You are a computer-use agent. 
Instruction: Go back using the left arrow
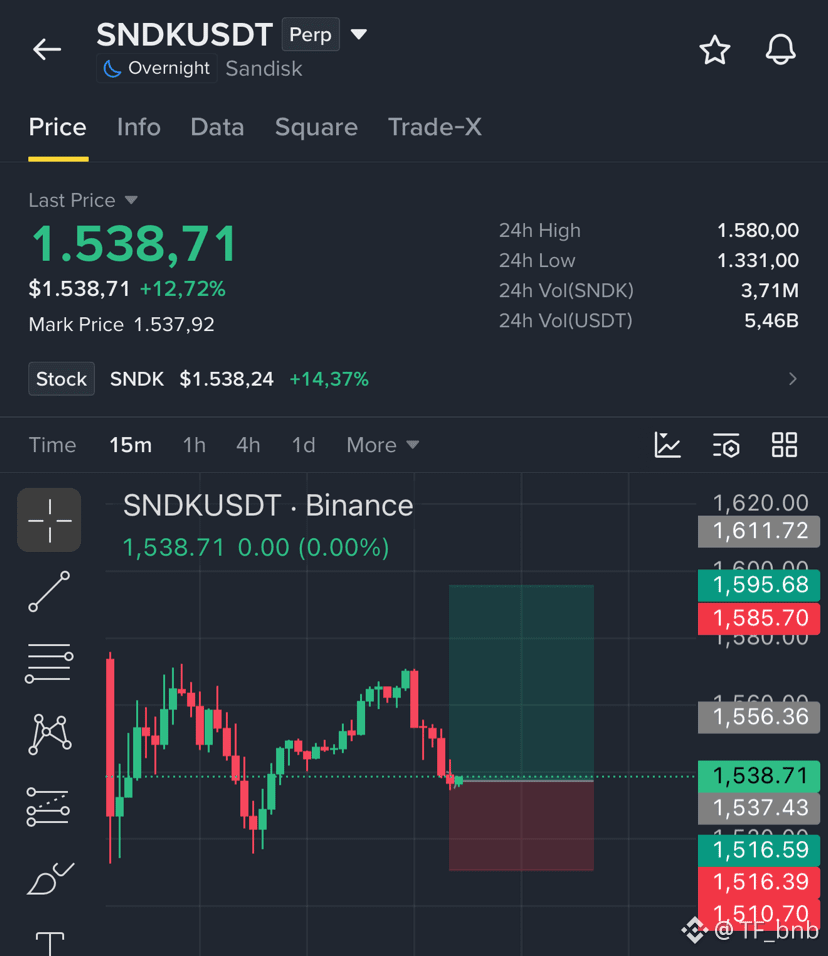[x=47, y=49]
